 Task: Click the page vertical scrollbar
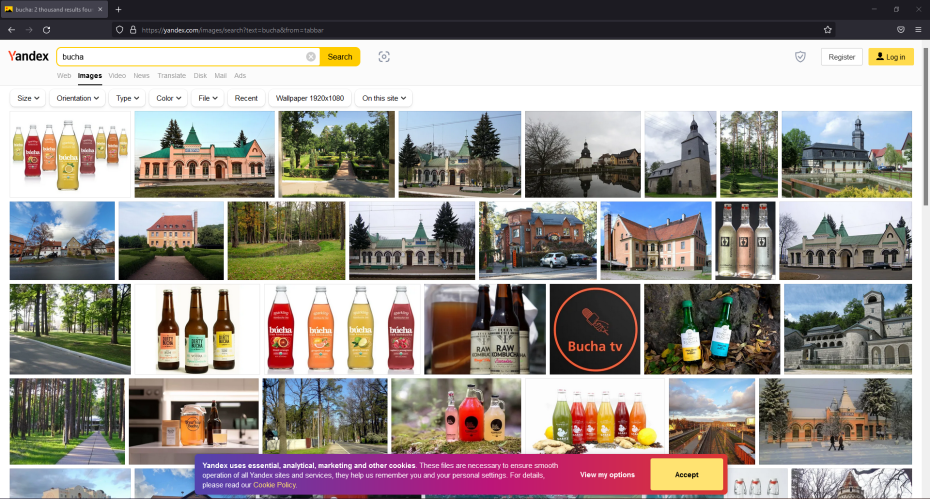click(926, 125)
